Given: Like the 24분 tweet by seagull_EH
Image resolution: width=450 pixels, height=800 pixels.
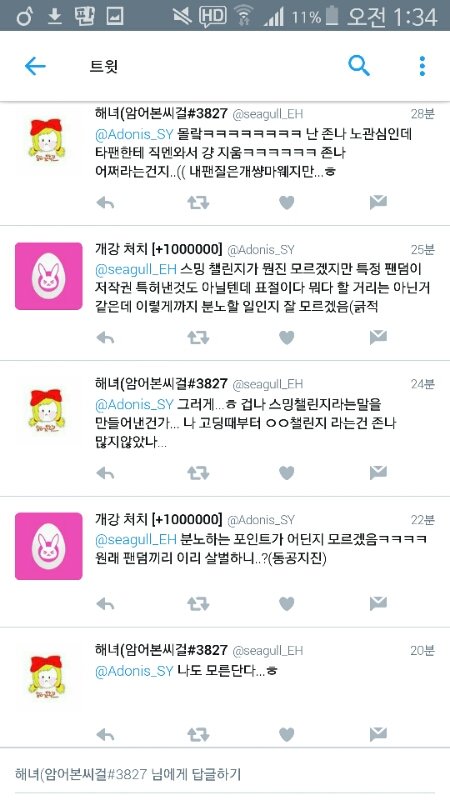Looking at the screenshot, I should pyautogui.click(x=287, y=473).
